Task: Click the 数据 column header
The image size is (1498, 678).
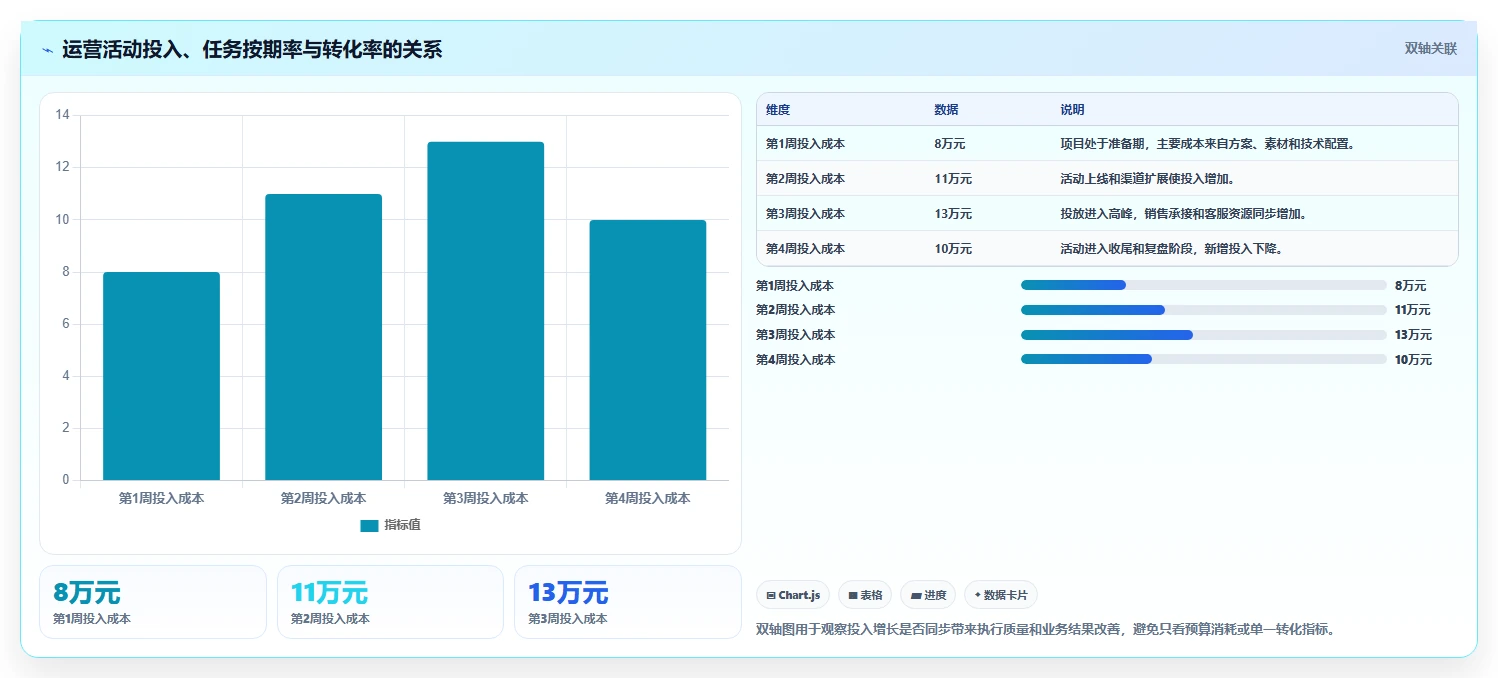Action: coord(946,110)
